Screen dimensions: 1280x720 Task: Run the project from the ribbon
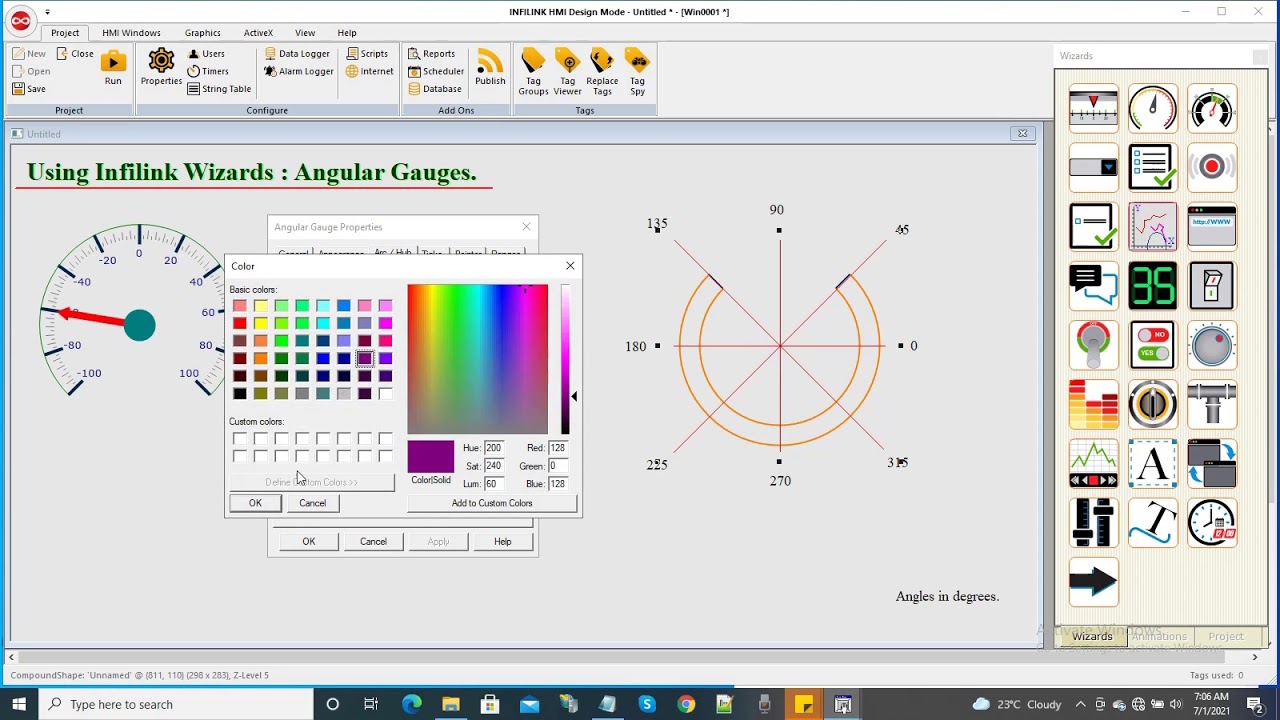pyautogui.click(x=113, y=68)
